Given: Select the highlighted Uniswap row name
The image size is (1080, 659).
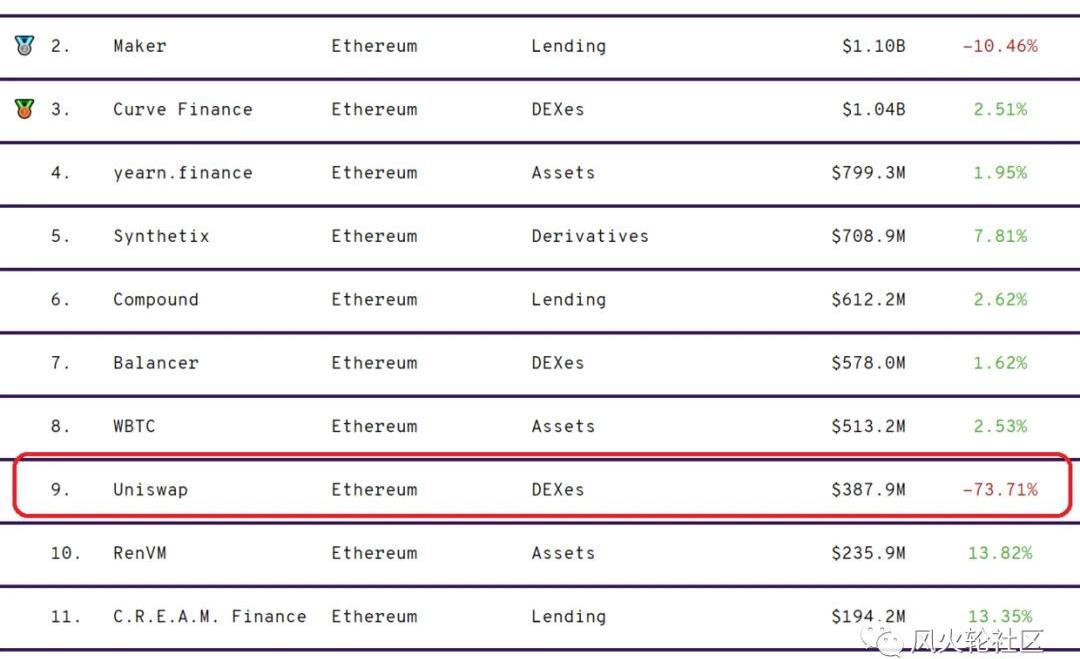Looking at the screenshot, I should (150, 490).
